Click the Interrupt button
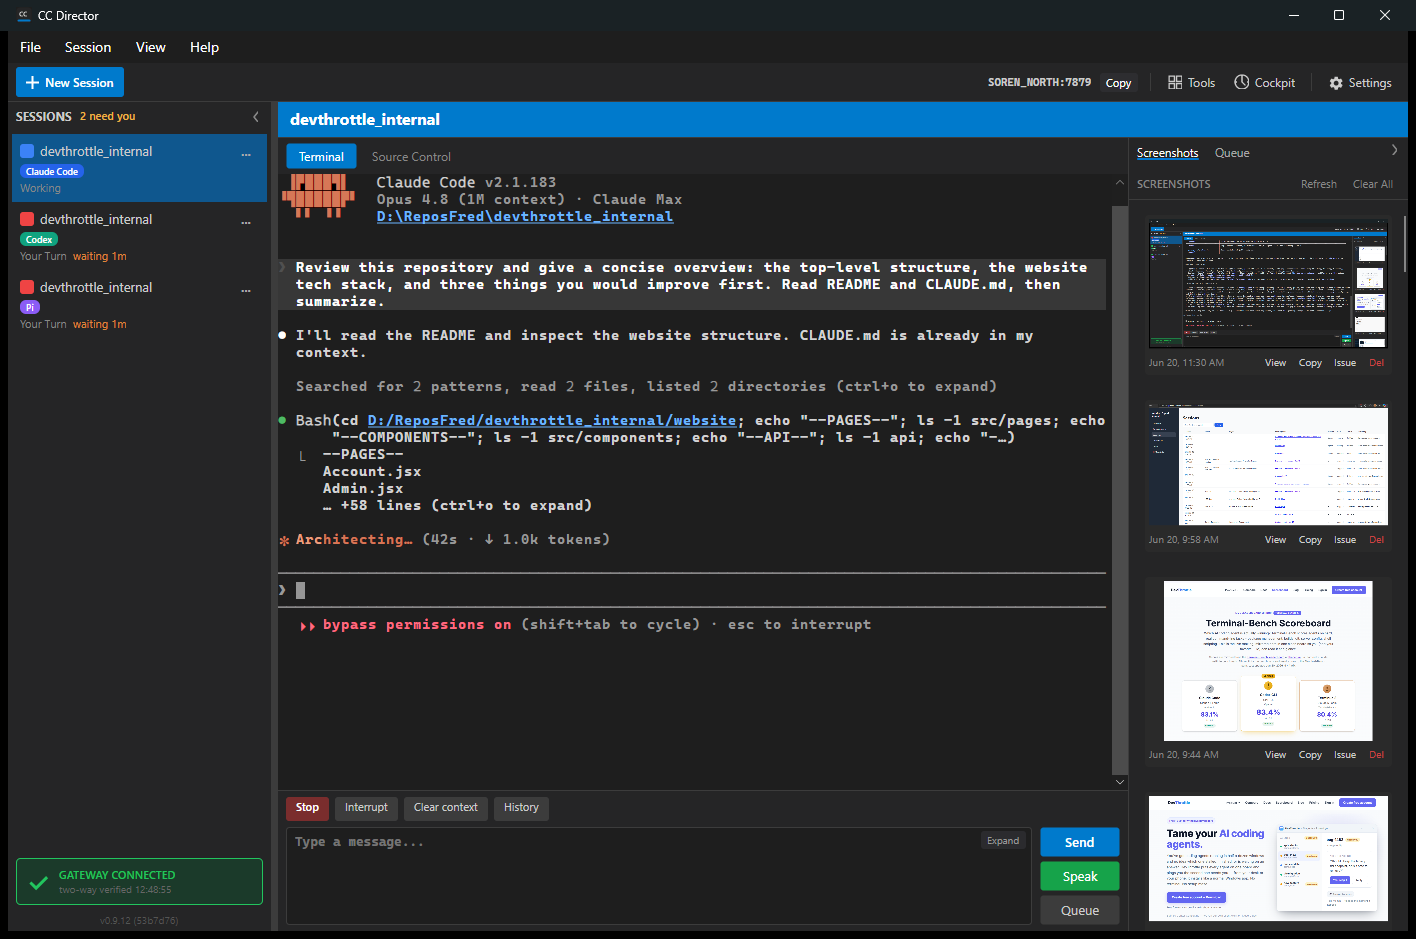 point(366,808)
